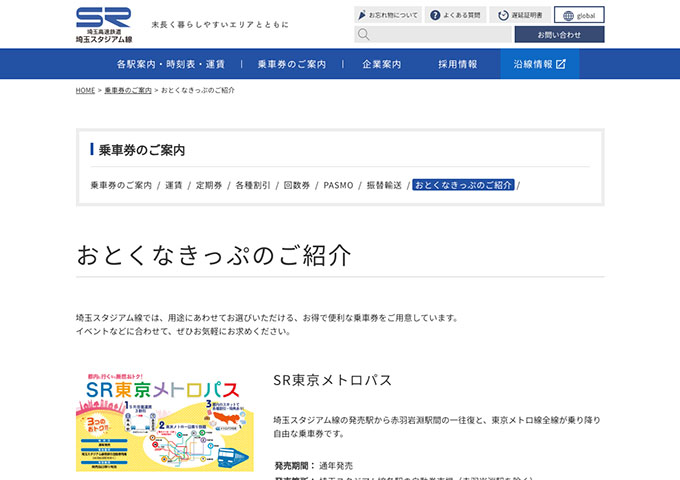Click into the site search field
The height and width of the screenshot is (480, 680).
point(433,34)
